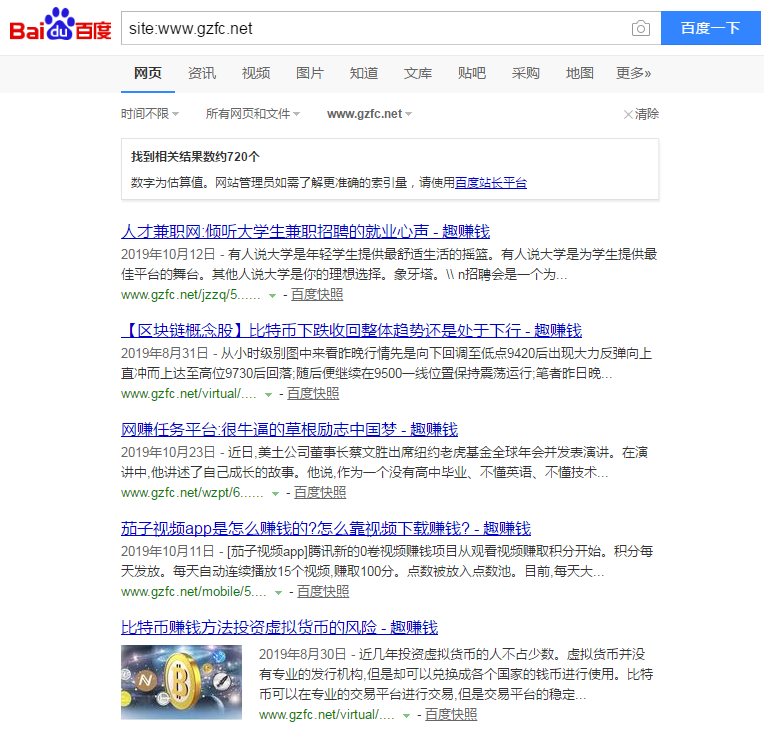Click the www.gzfc.net/jzzq/5 URL
The width and height of the screenshot is (764, 737).
tap(191, 295)
